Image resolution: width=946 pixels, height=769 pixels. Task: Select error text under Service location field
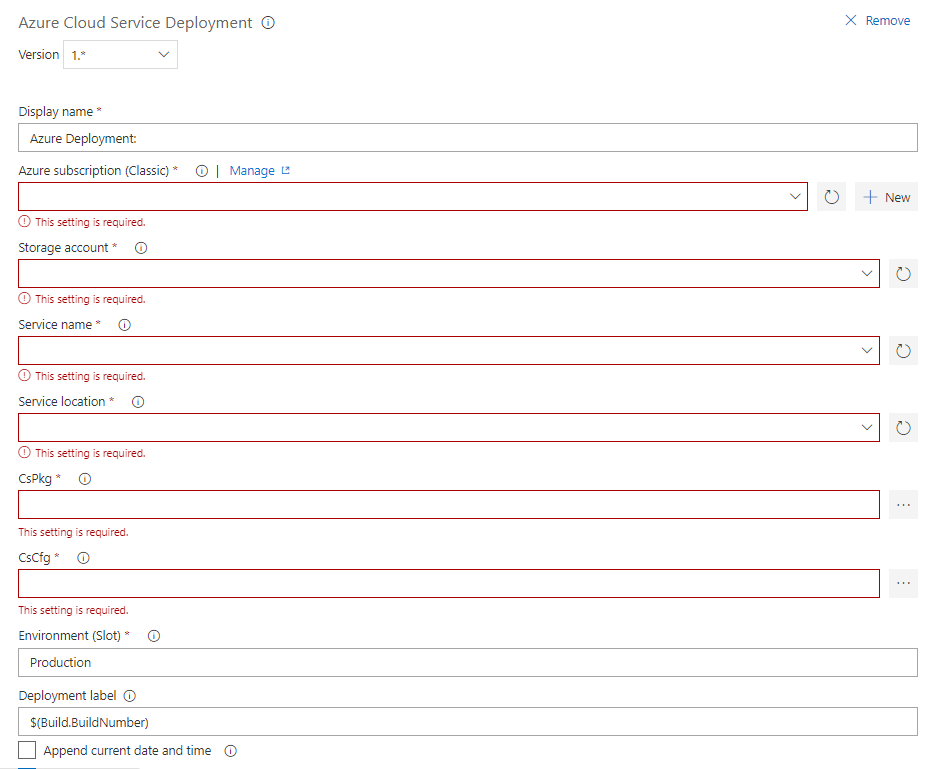pyautogui.click(x=90, y=453)
